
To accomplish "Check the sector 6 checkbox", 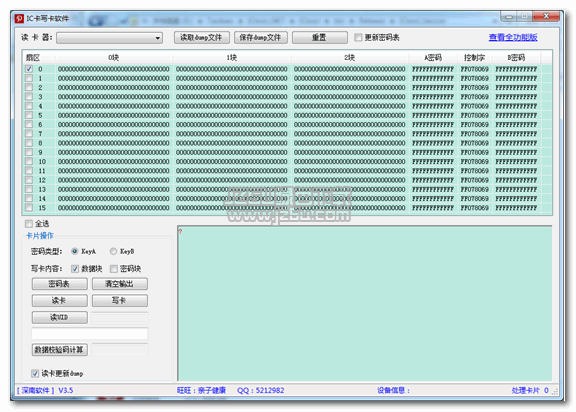I will tap(29, 124).
